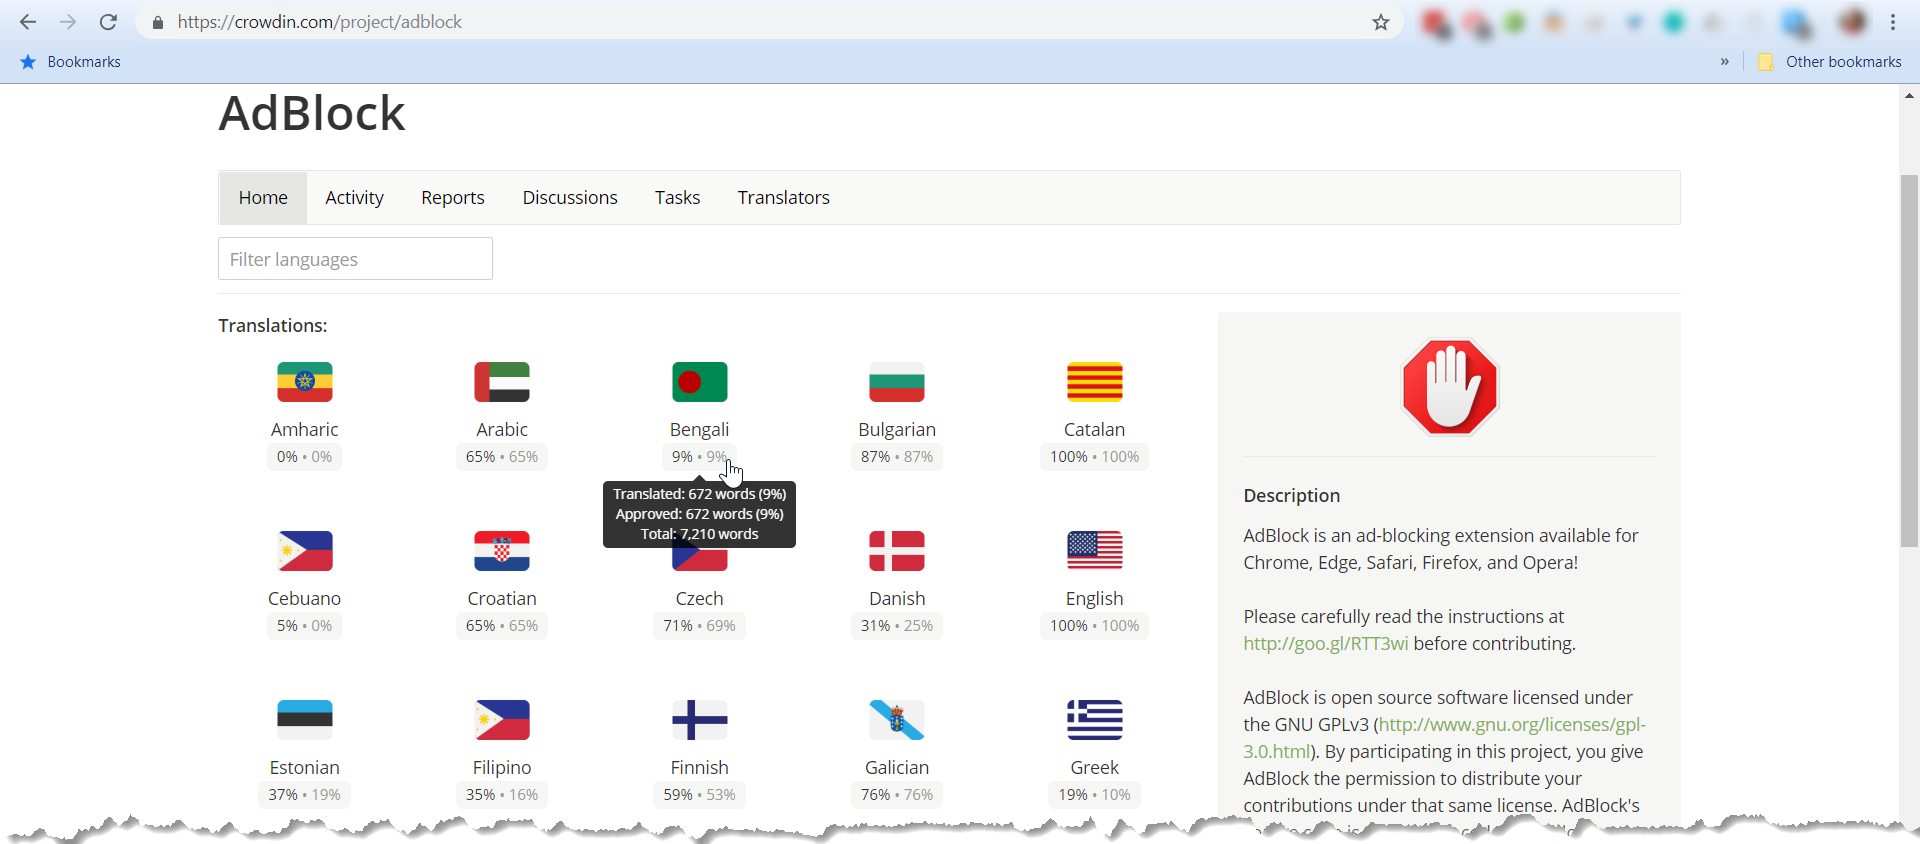Open the Chrome three-dot menu

(1893, 22)
